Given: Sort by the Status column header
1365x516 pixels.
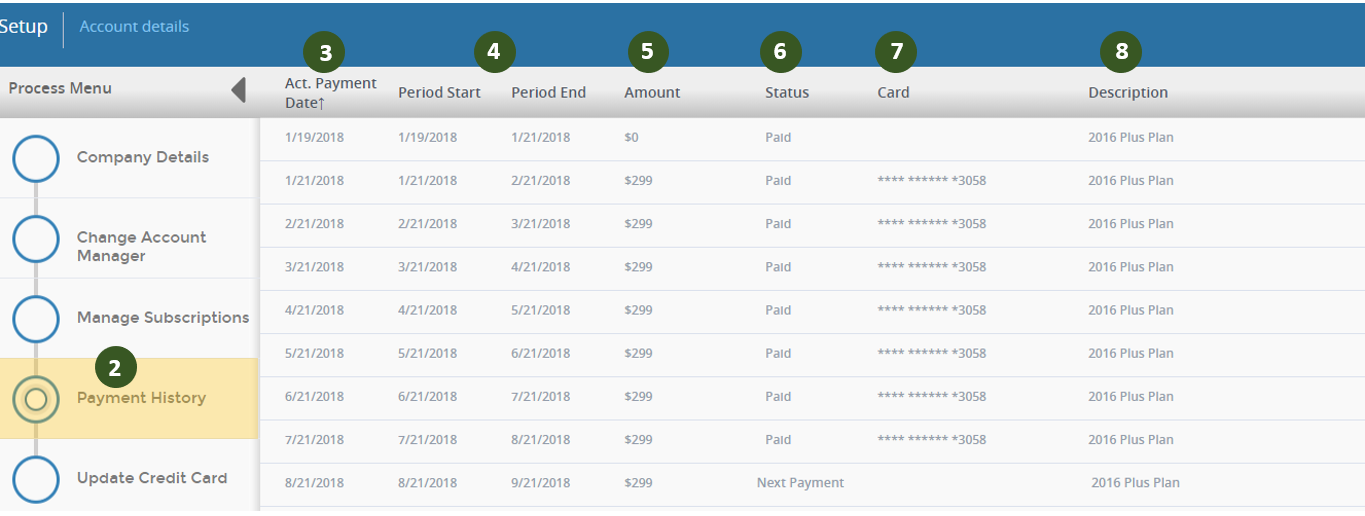Looking at the screenshot, I should point(787,92).
